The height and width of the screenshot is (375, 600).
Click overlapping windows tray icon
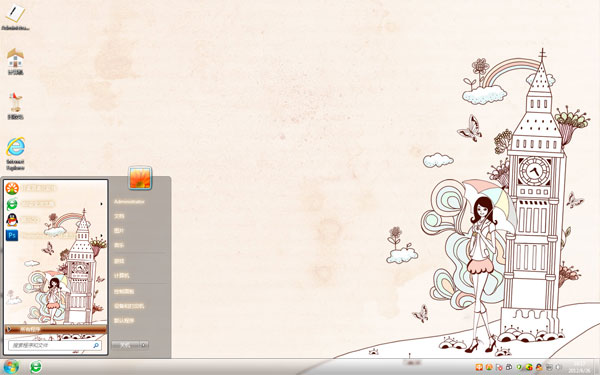tap(509, 367)
